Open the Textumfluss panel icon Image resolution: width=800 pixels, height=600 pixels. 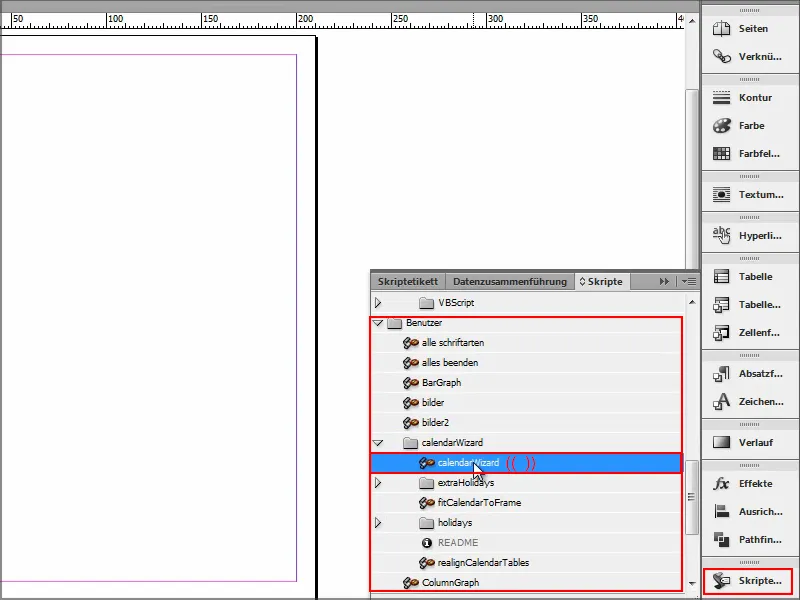[721, 194]
